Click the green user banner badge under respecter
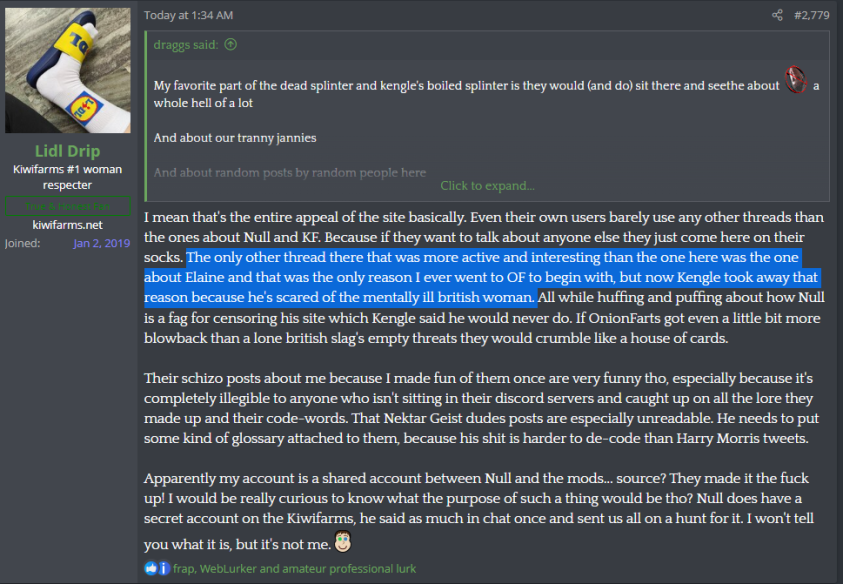This screenshot has width=843, height=584. click(x=68, y=205)
